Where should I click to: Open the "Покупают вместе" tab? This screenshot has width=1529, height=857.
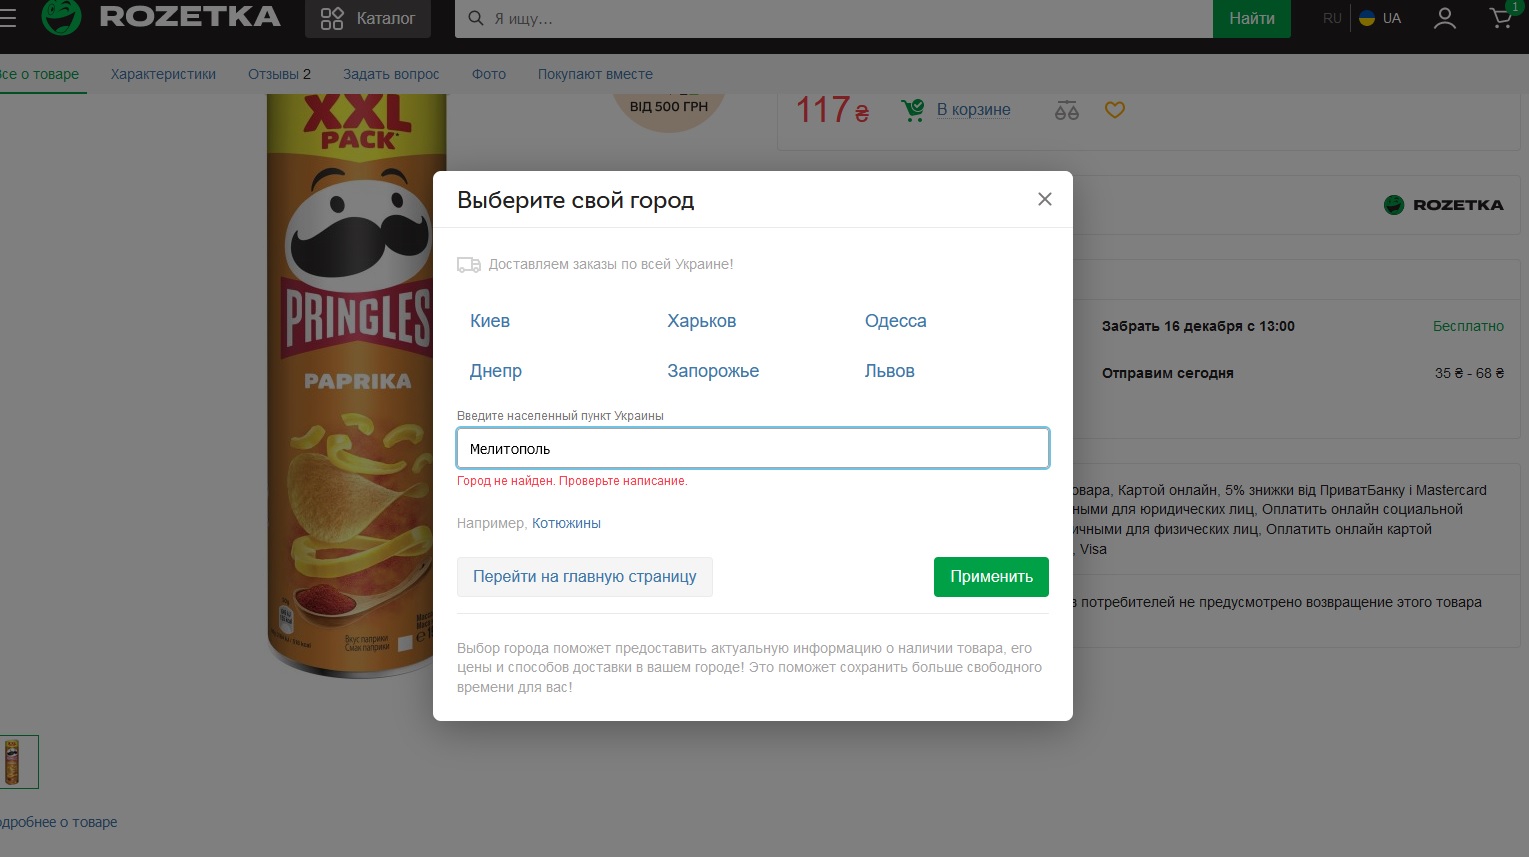tap(595, 74)
